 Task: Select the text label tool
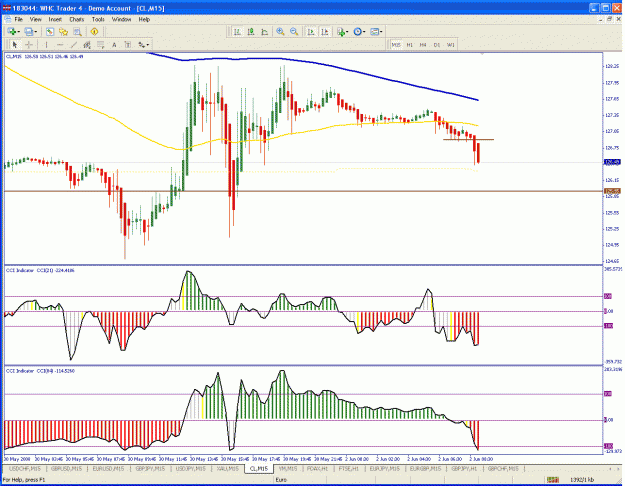pos(128,45)
